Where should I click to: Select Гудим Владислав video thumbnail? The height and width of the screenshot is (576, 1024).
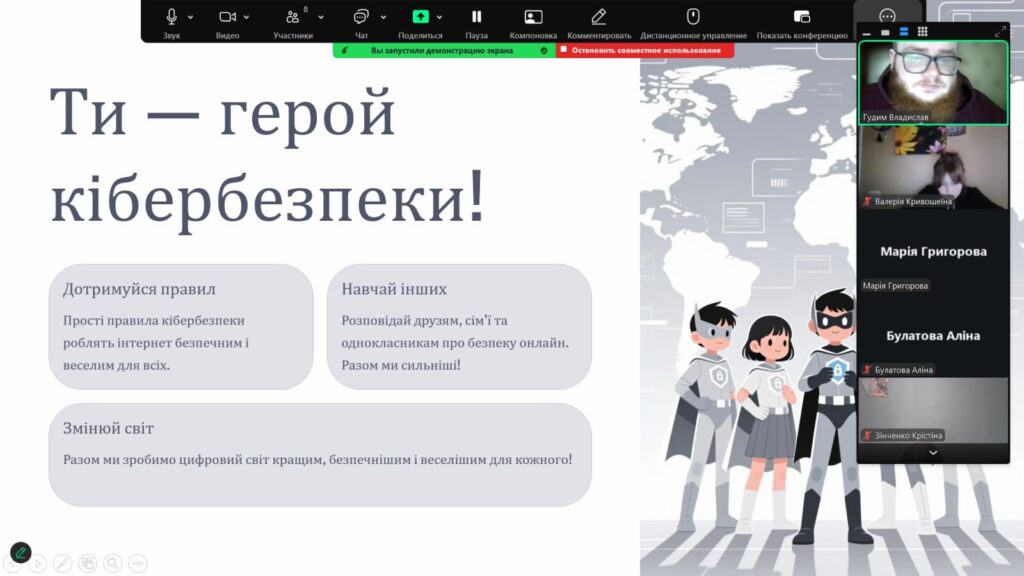pos(933,82)
